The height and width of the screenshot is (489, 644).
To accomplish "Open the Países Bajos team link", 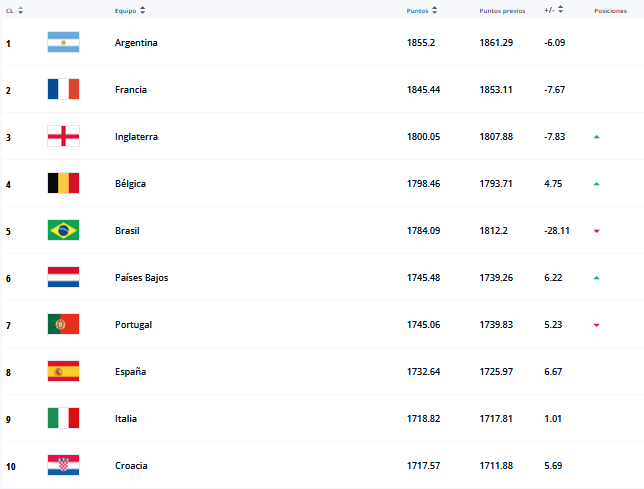I will pos(141,278).
